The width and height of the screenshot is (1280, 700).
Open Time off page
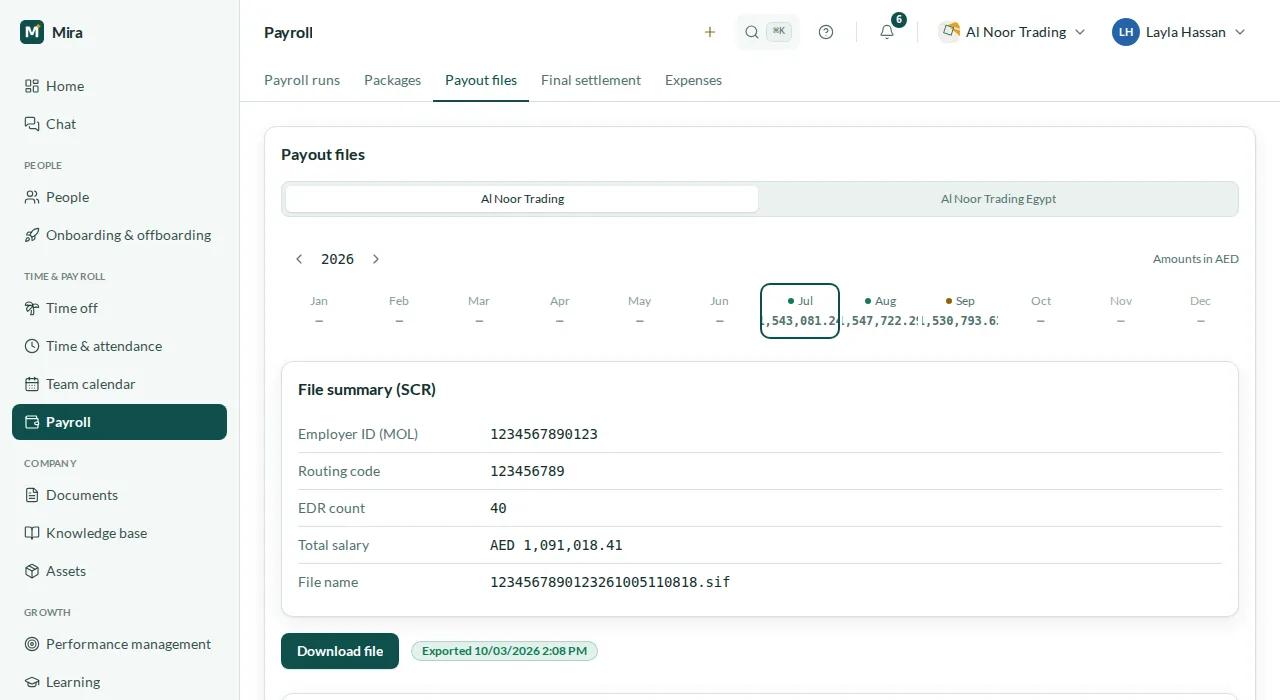coord(119,308)
